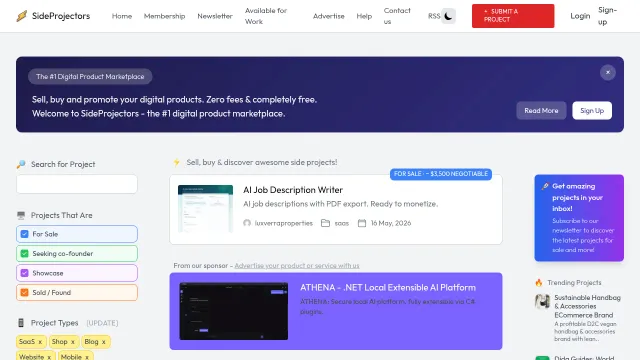
Task: Remove the SaaS tag filter
Action: (x=40, y=342)
